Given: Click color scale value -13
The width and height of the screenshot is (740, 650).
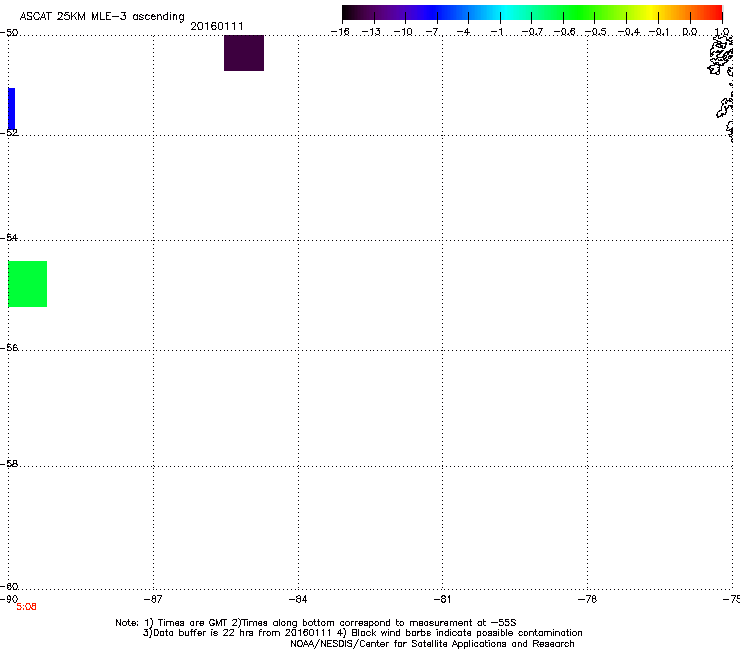Looking at the screenshot, I should (x=371, y=32).
